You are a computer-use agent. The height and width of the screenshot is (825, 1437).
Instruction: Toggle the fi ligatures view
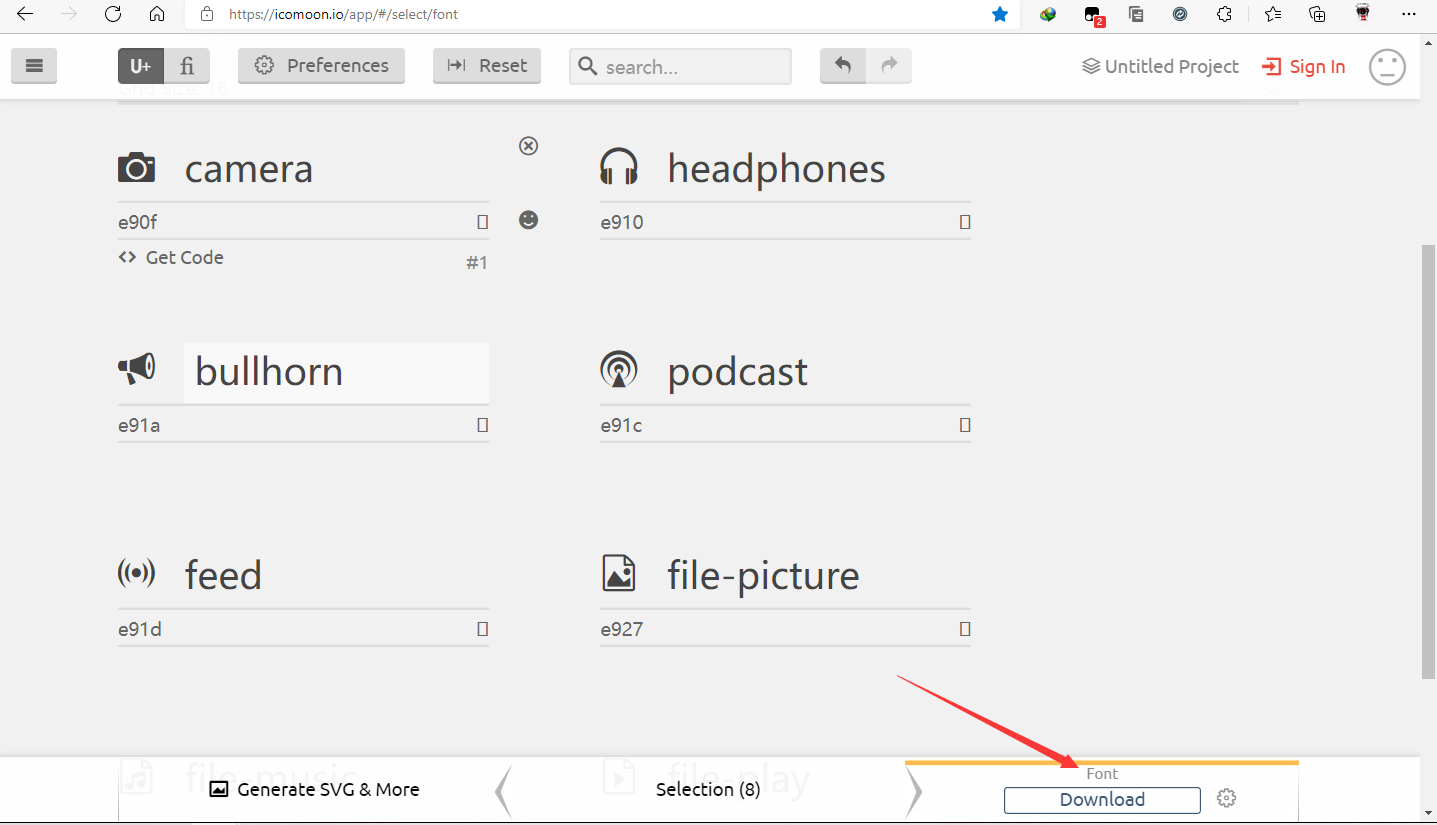[x=187, y=66]
